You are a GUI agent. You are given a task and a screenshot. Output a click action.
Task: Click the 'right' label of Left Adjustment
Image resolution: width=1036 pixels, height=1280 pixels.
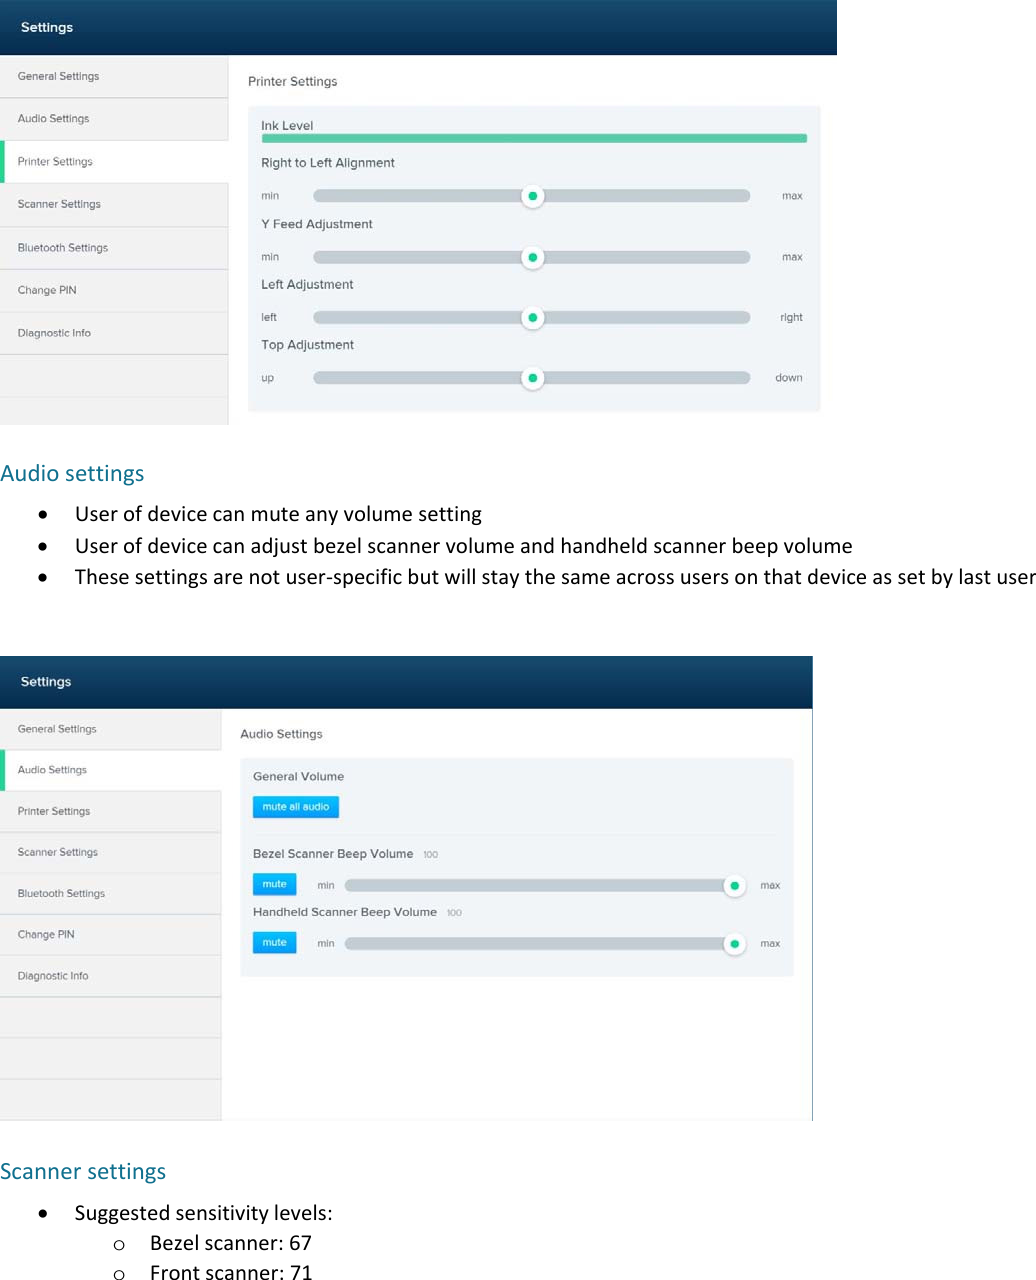pos(792,317)
